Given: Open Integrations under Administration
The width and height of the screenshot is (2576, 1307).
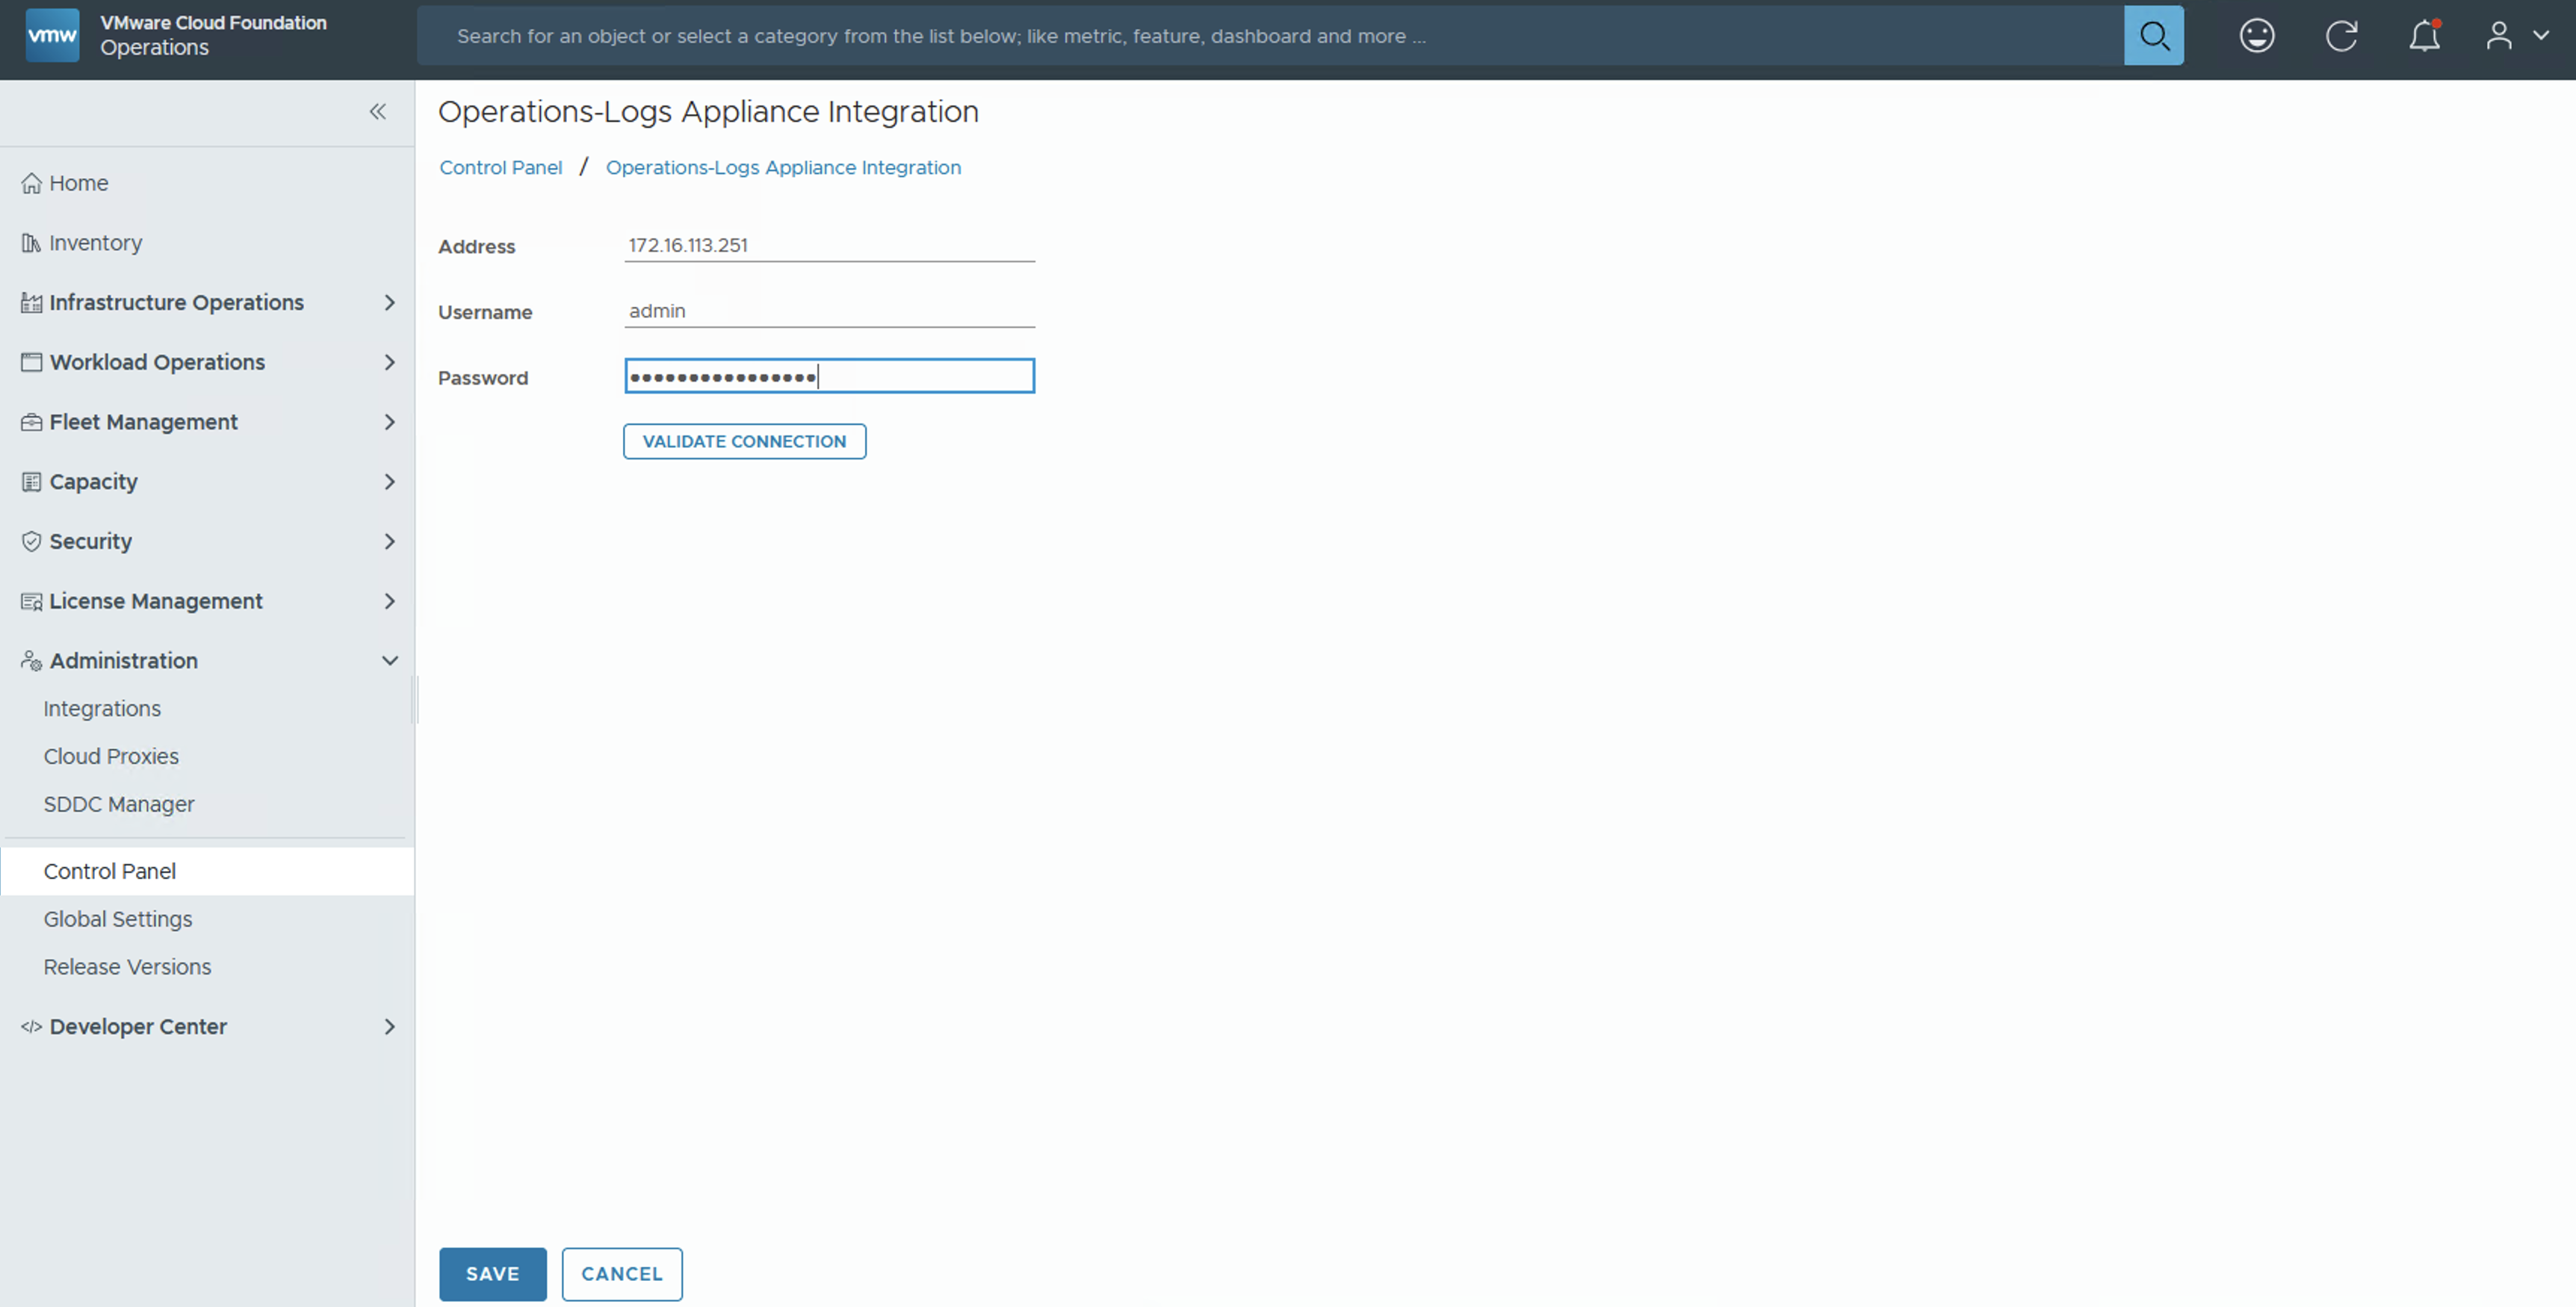Looking at the screenshot, I should [x=102, y=709].
